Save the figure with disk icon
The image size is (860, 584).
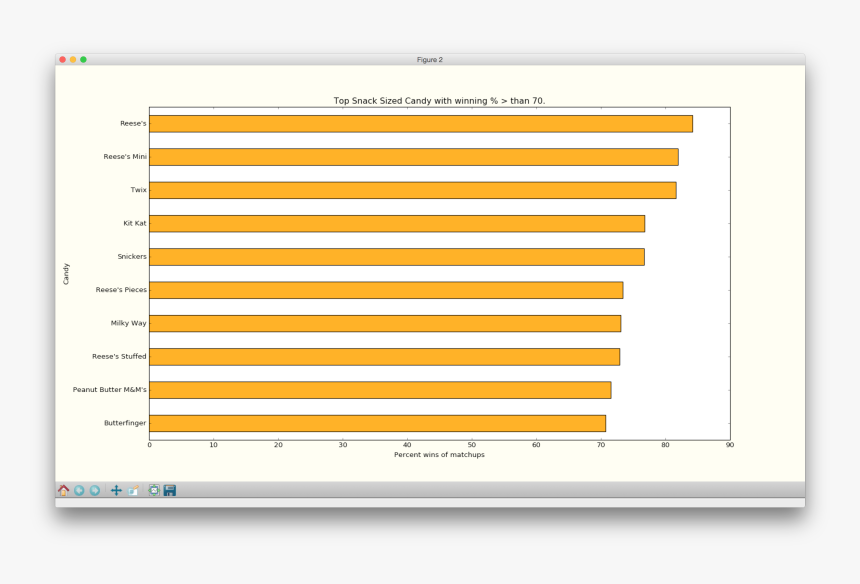[170, 490]
